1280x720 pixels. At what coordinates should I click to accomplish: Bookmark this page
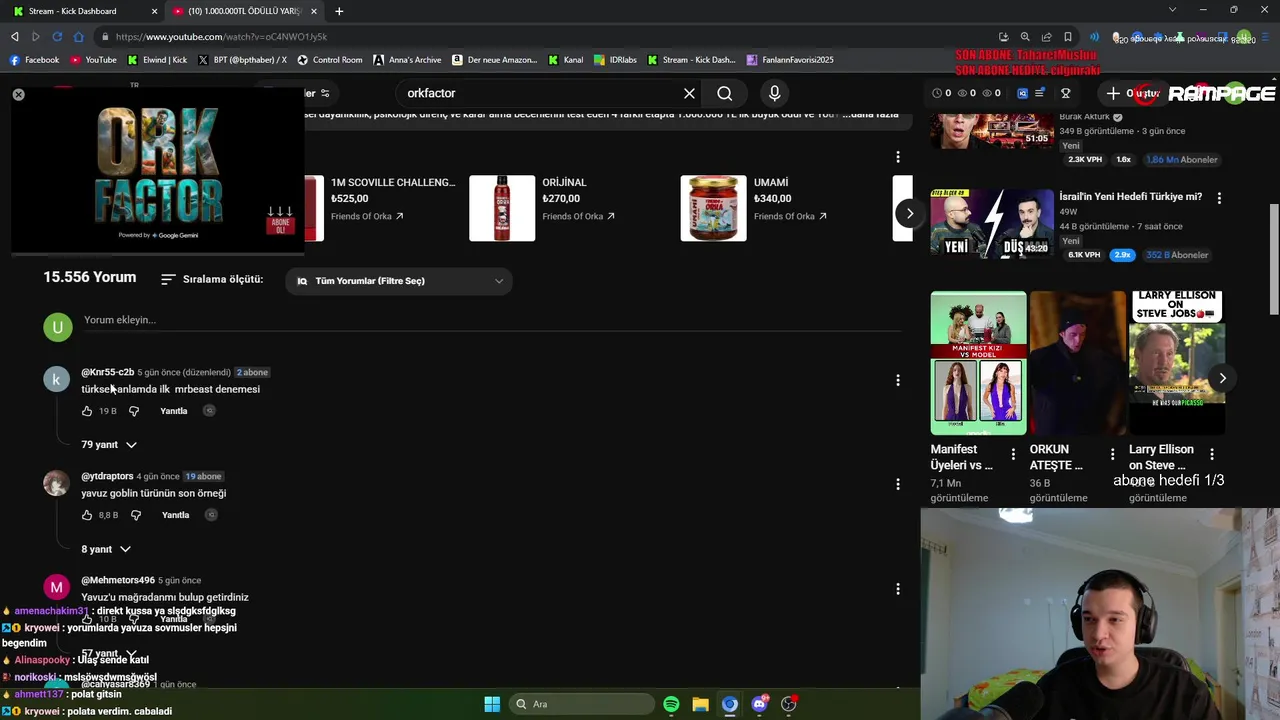pyautogui.click(x=1068, y=37)
